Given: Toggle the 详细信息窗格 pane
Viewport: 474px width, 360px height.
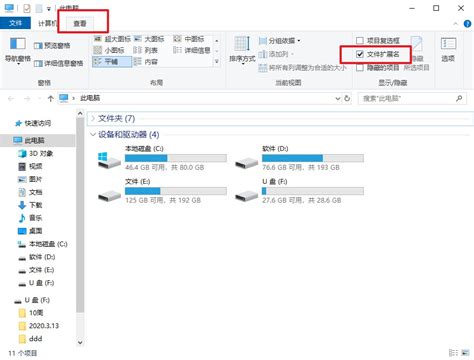Looking at the screenshot, I should (59, 63).
